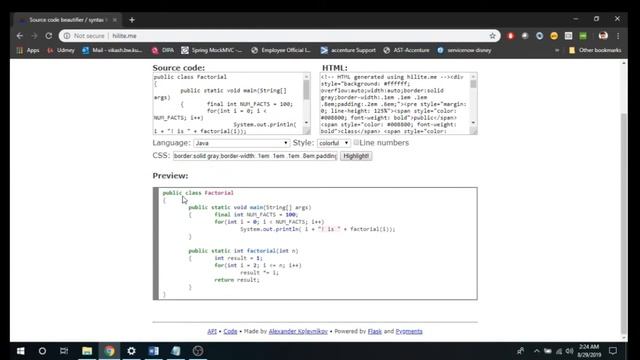Click the profile avatar in Chrome toolbar
Image resolution: width=640 pixels, height=360 pixels.
coord(603,36)
